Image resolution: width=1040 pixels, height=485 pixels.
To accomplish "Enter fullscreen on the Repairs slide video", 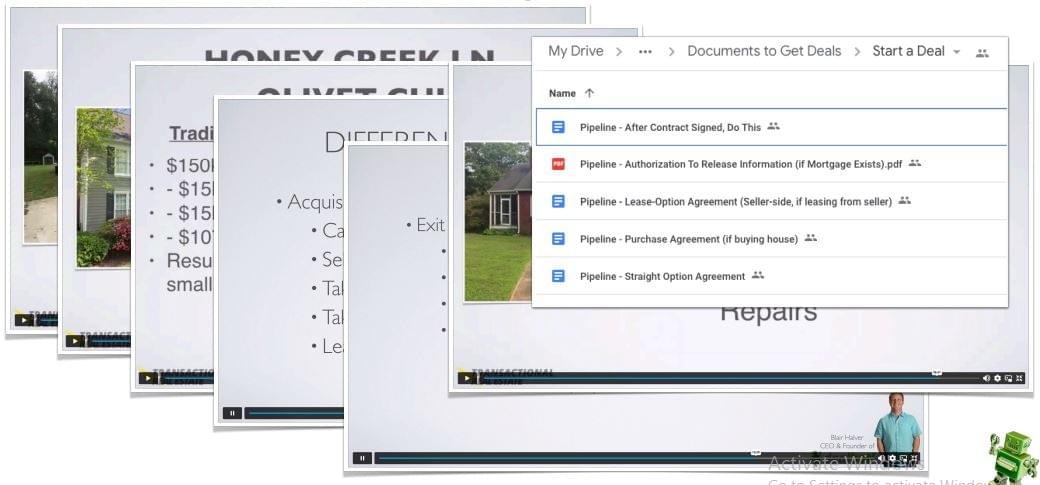I will [x=1019, y=378].
